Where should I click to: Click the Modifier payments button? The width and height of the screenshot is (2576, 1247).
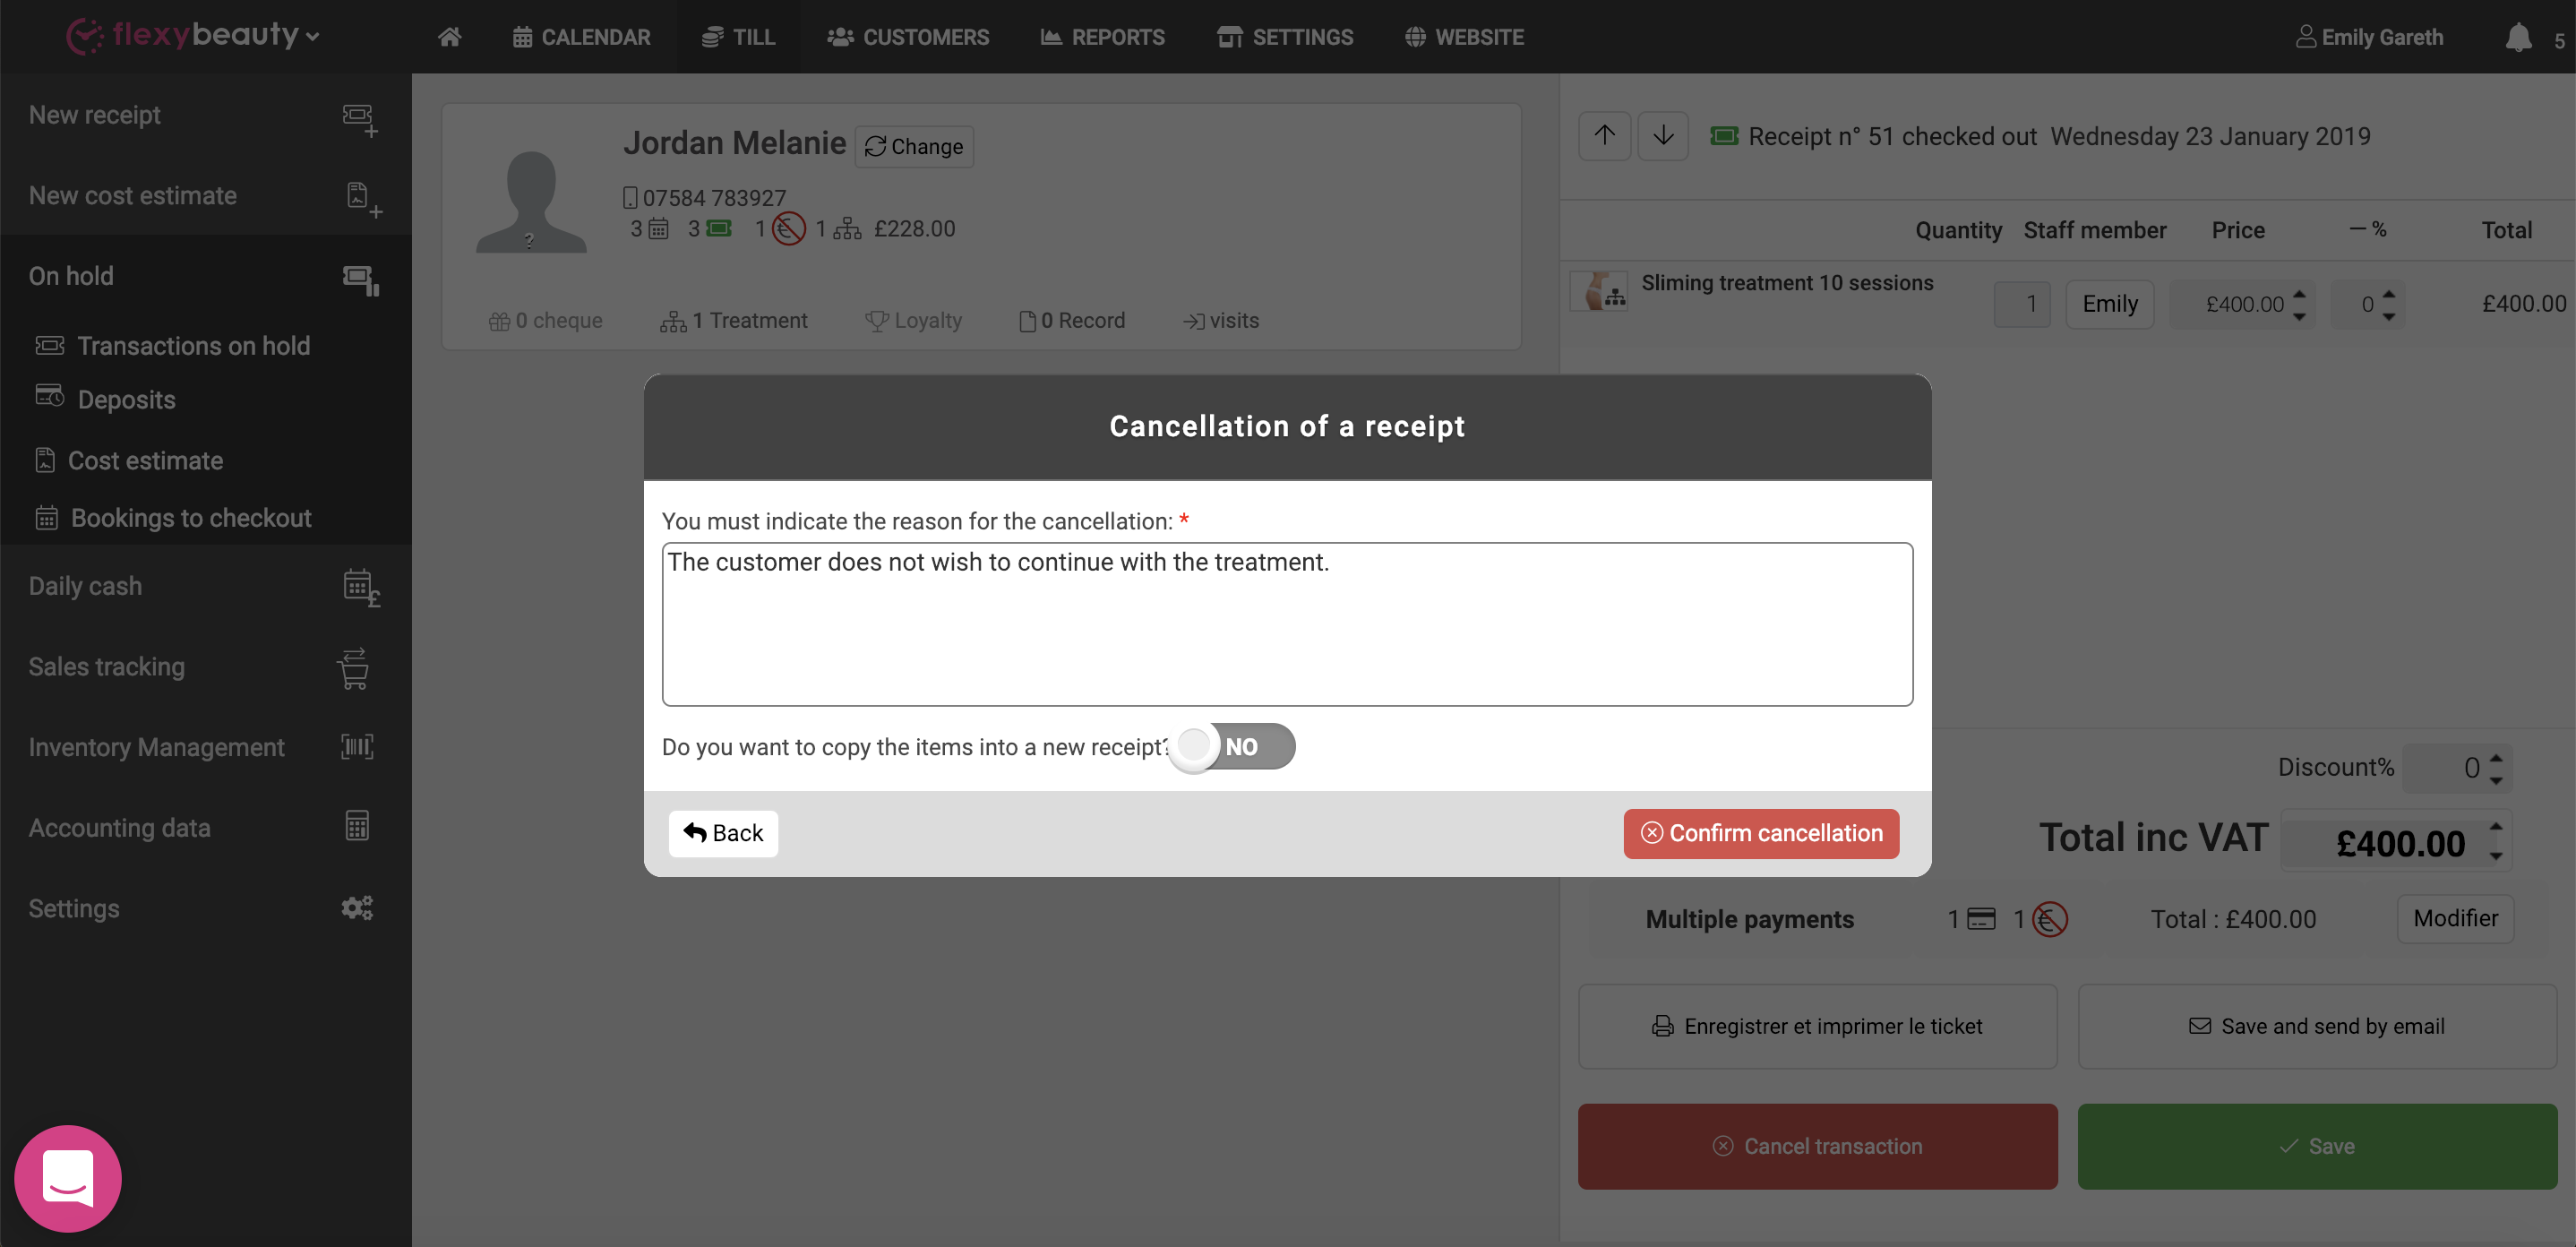click(x=2455, y=918)
